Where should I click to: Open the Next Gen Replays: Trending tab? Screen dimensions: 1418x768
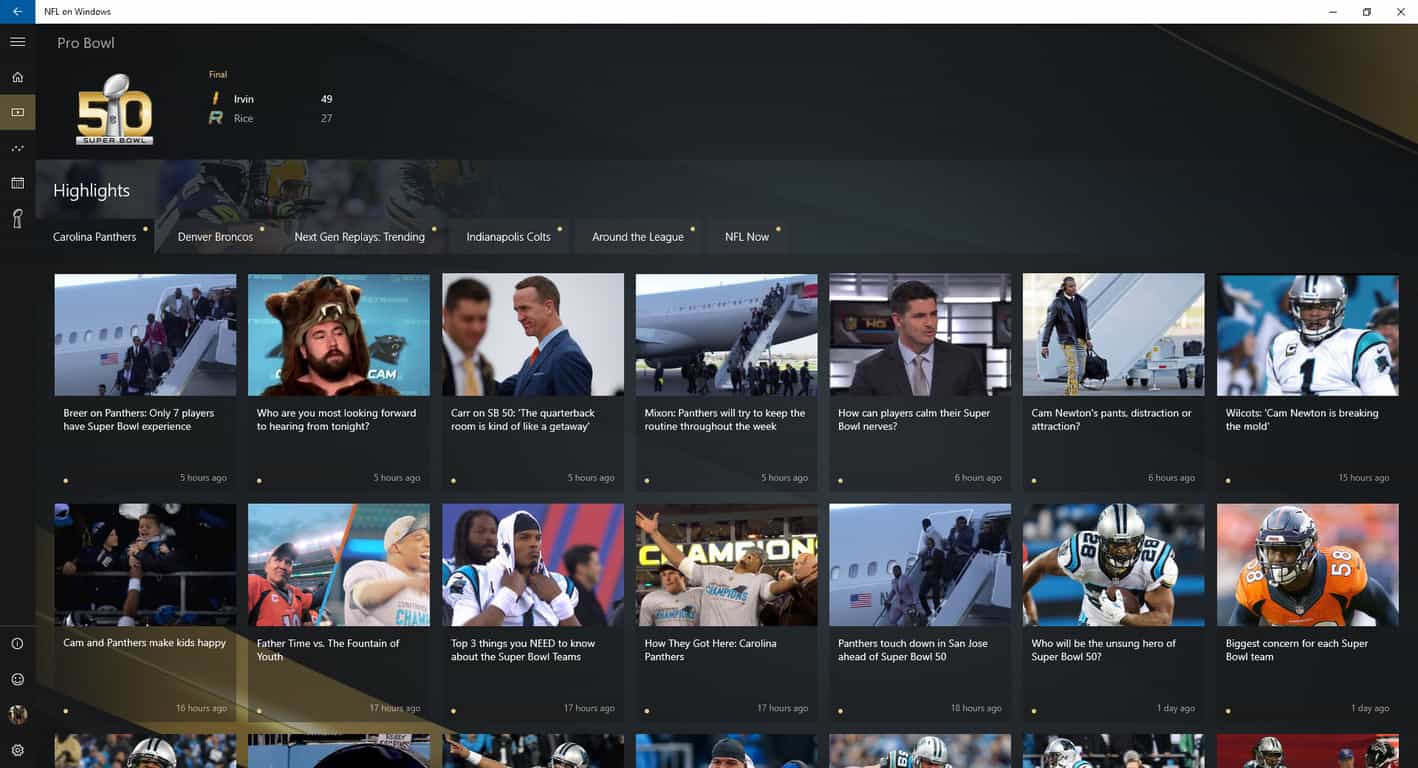[x=360, y=237]
